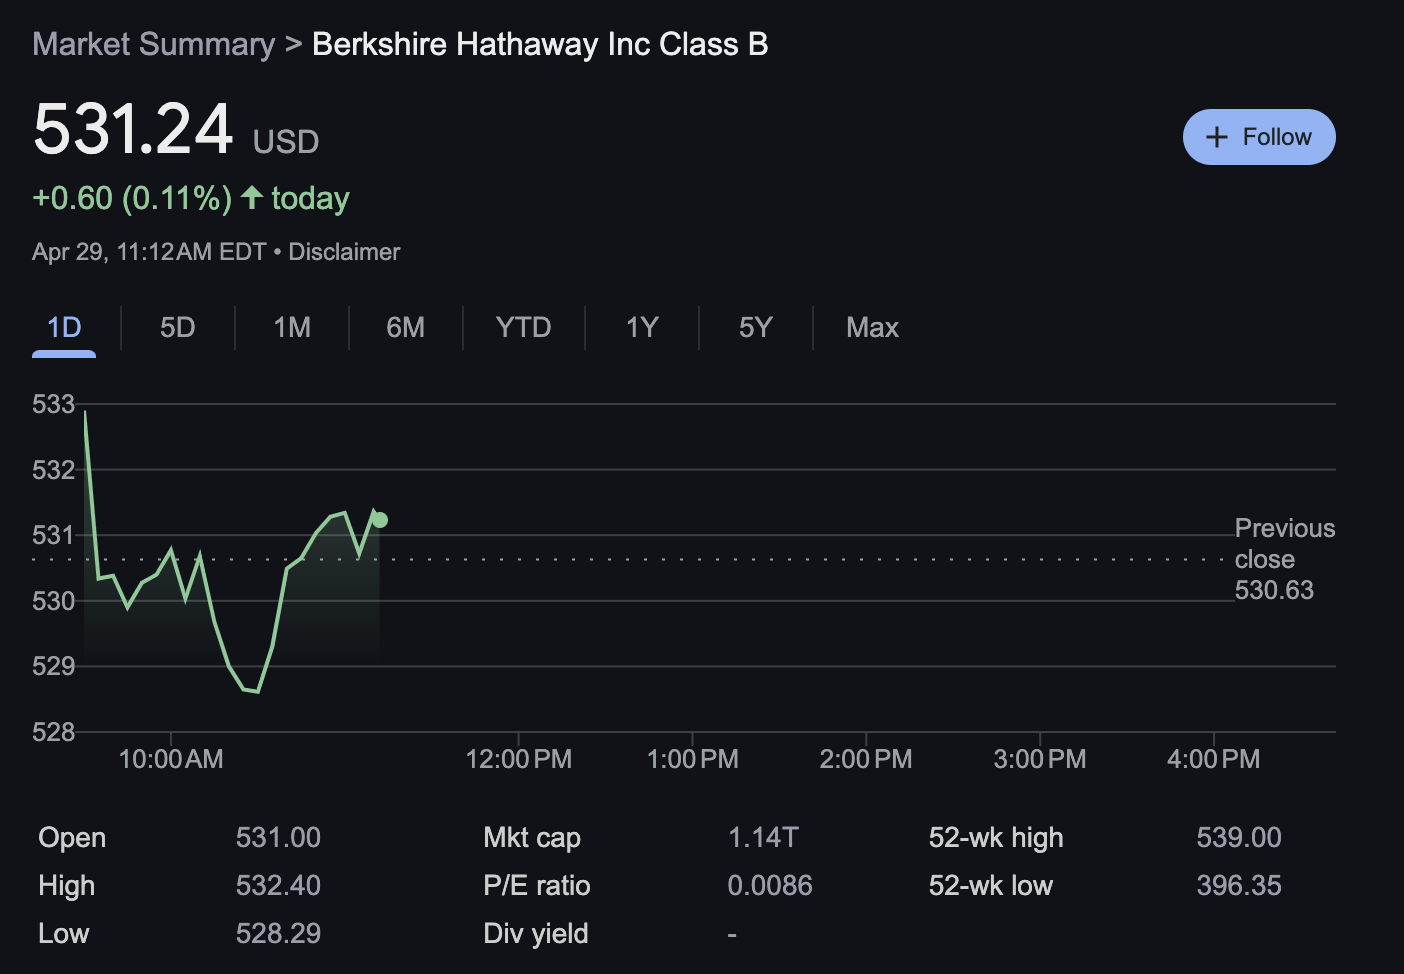Click the P/E ratio value 0.0086
This screenshot has height=974, width=1404.
click(770, 886)
